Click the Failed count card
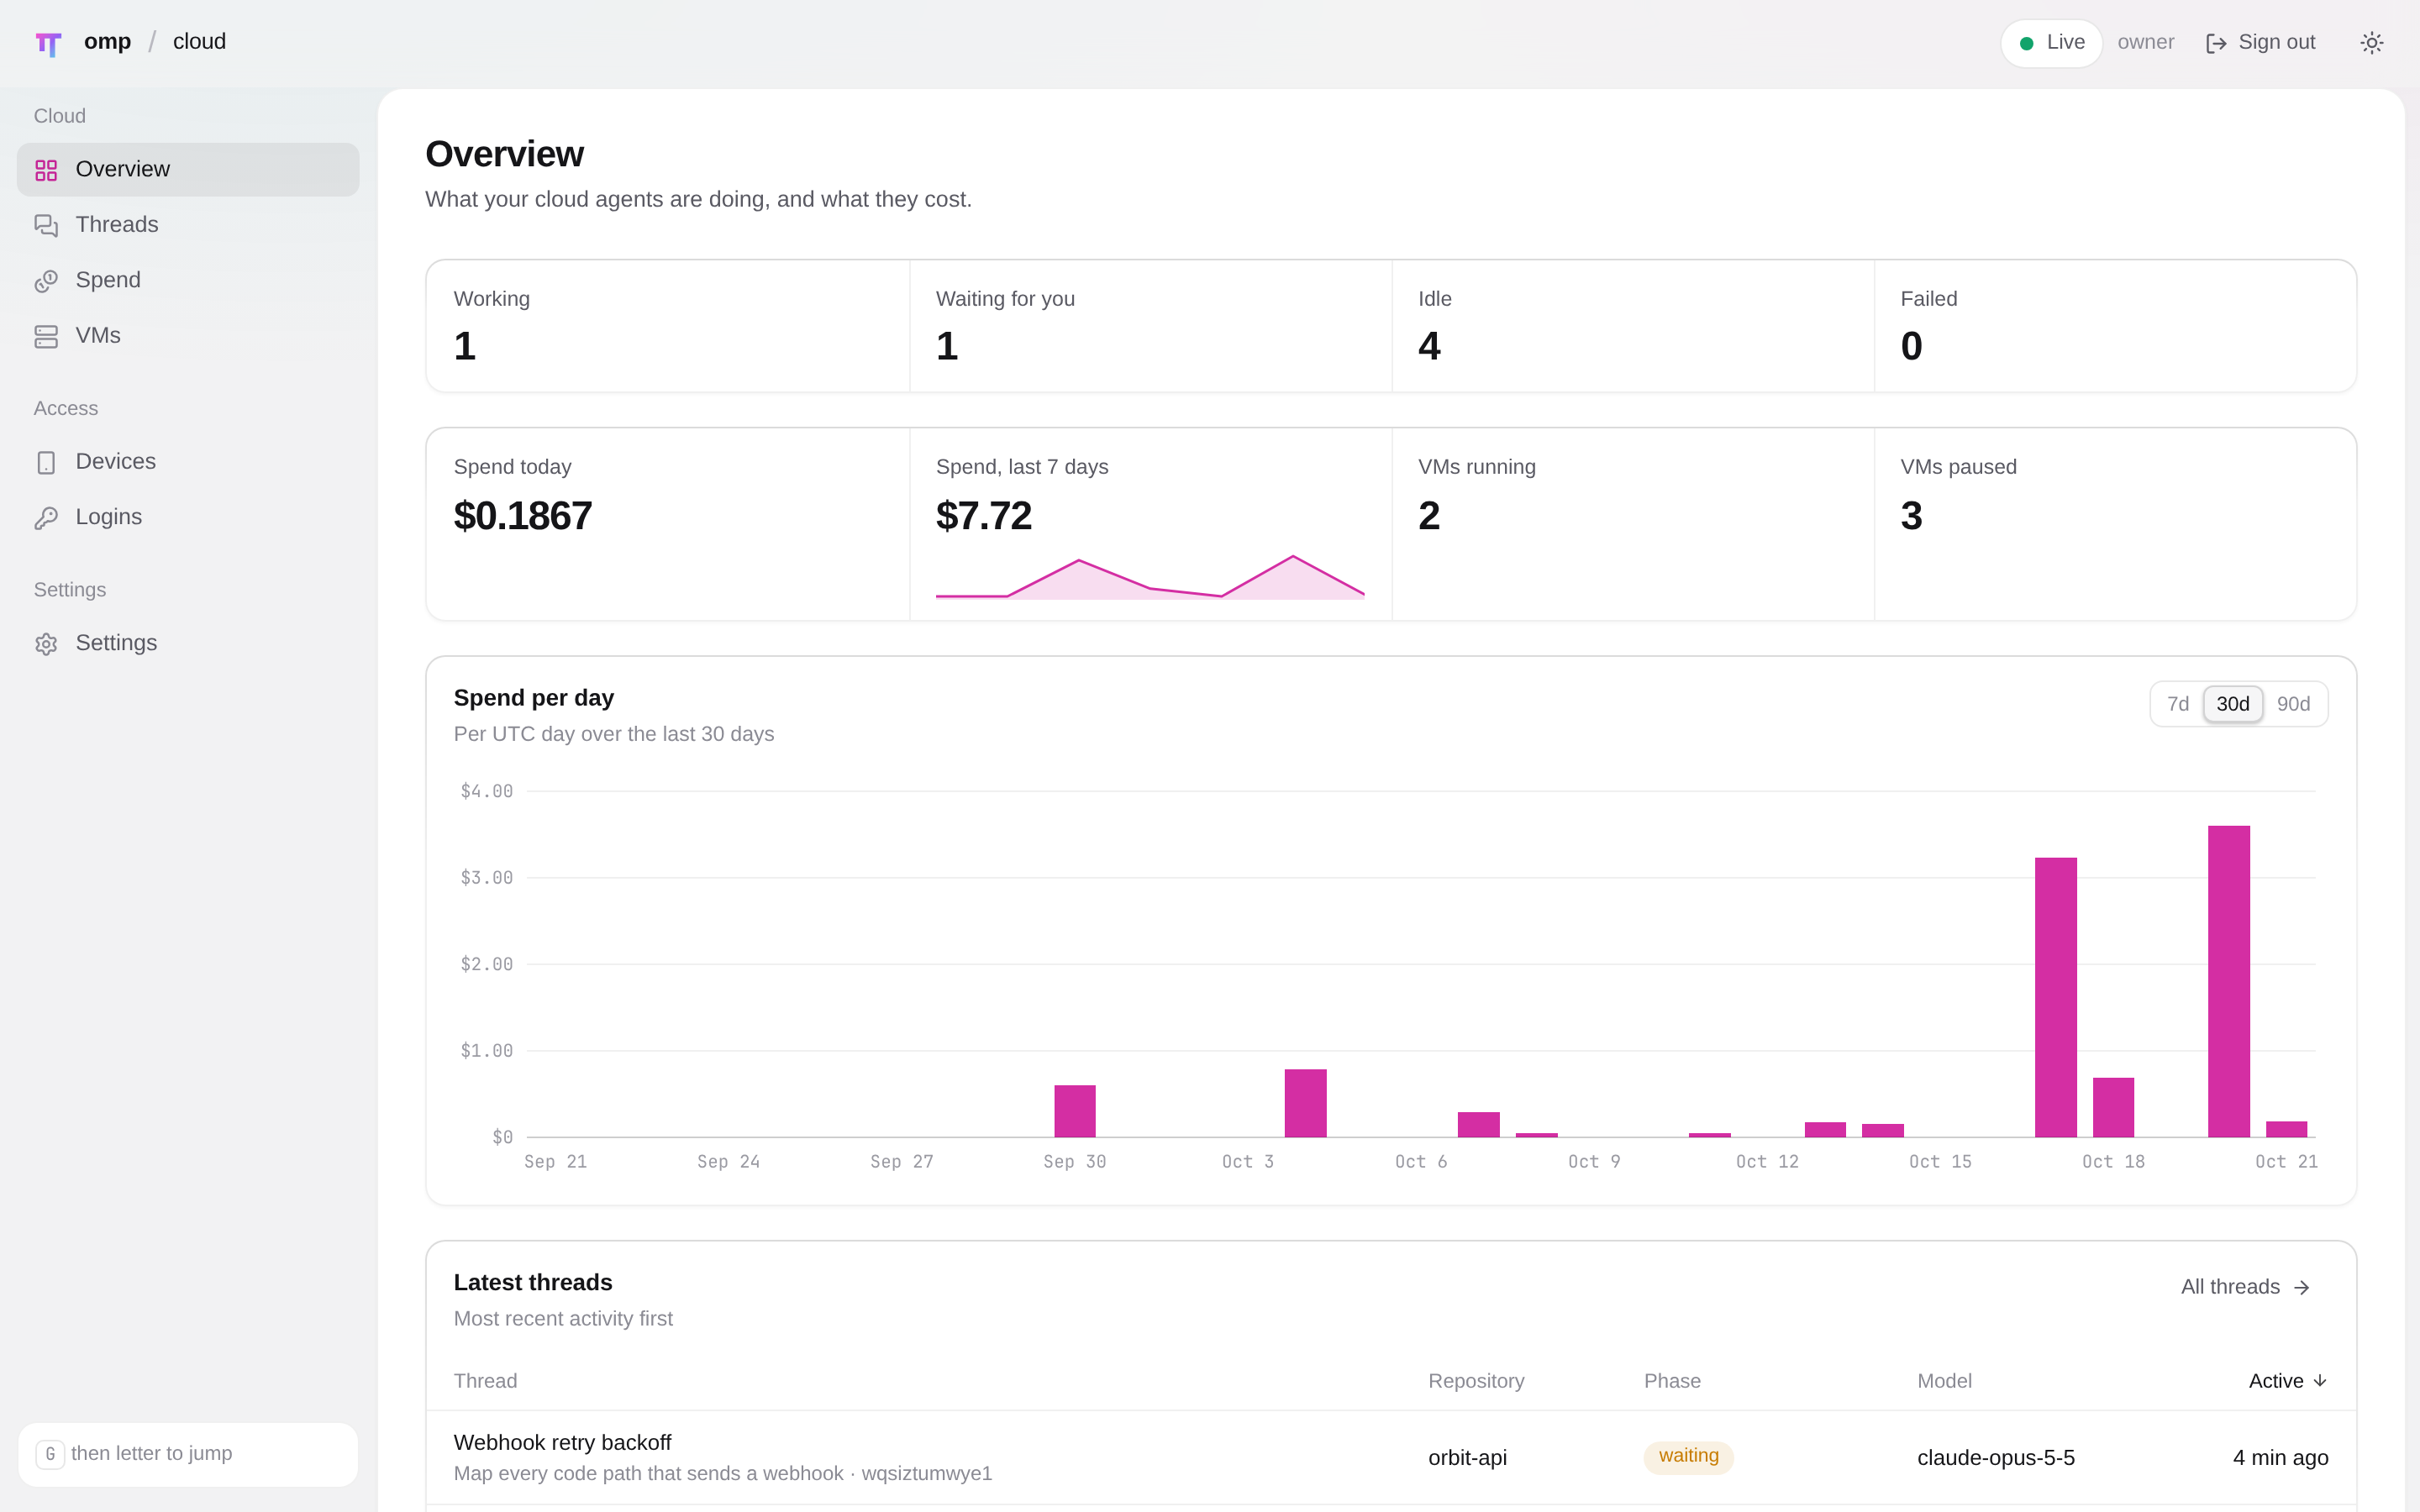This screenshot has height=1512, width=2420. pyautogui.click(x=2115, y=326)
